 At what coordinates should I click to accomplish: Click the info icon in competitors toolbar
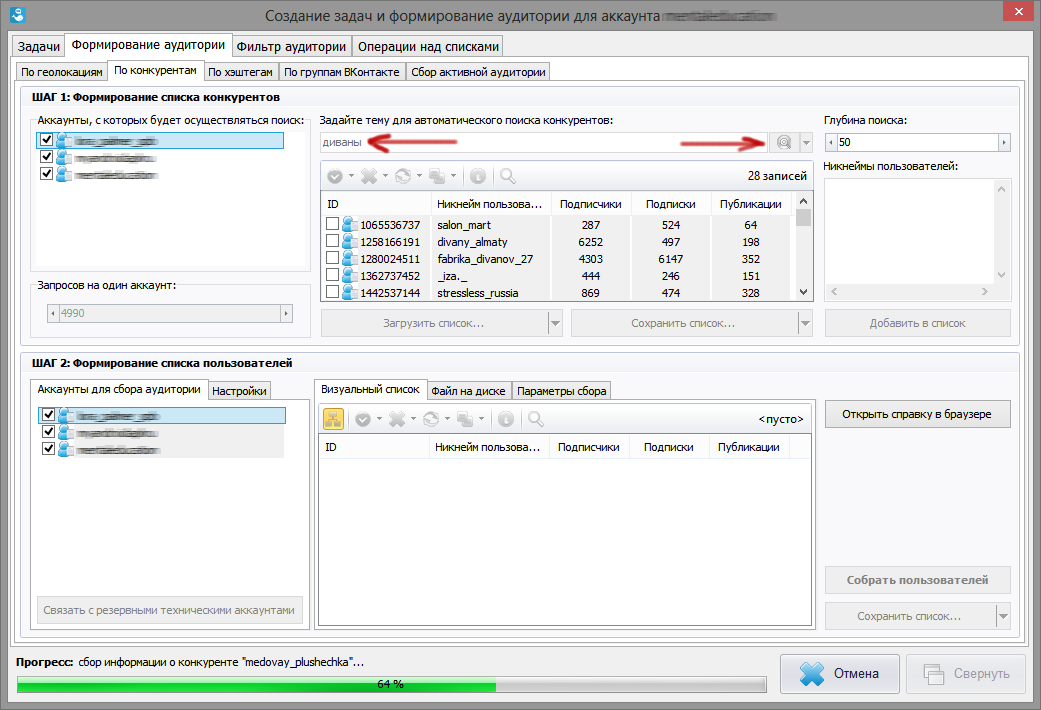click(x=478, y=176)
